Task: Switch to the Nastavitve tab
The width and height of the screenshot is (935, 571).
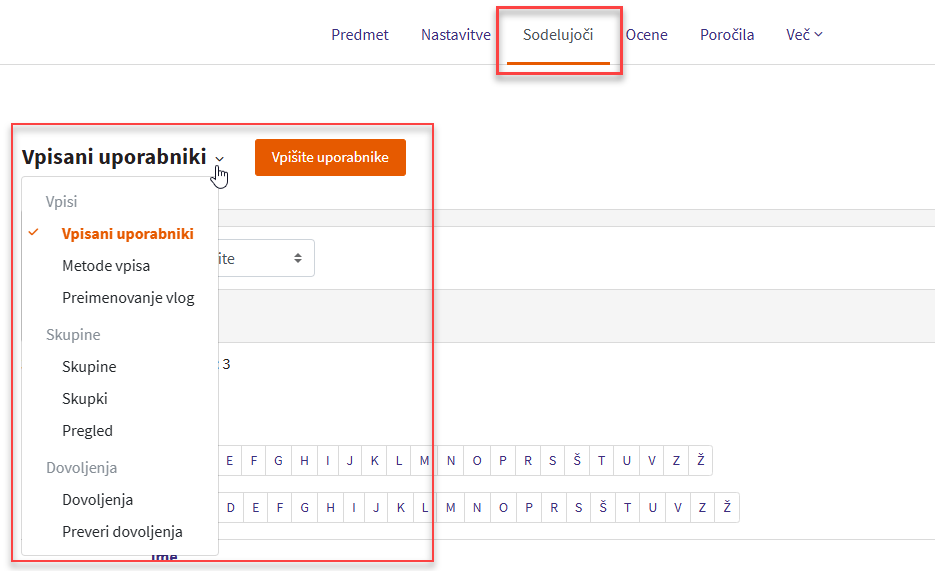Action: [455, 35]
